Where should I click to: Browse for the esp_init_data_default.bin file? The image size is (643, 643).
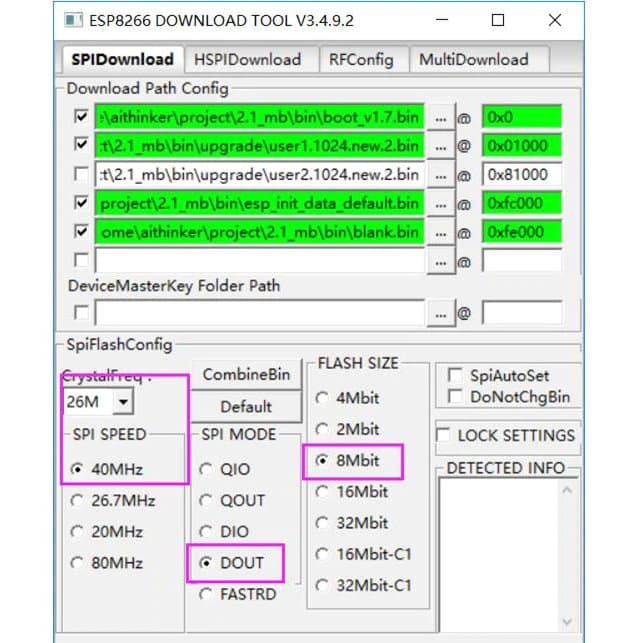click(x=441, y=204)
